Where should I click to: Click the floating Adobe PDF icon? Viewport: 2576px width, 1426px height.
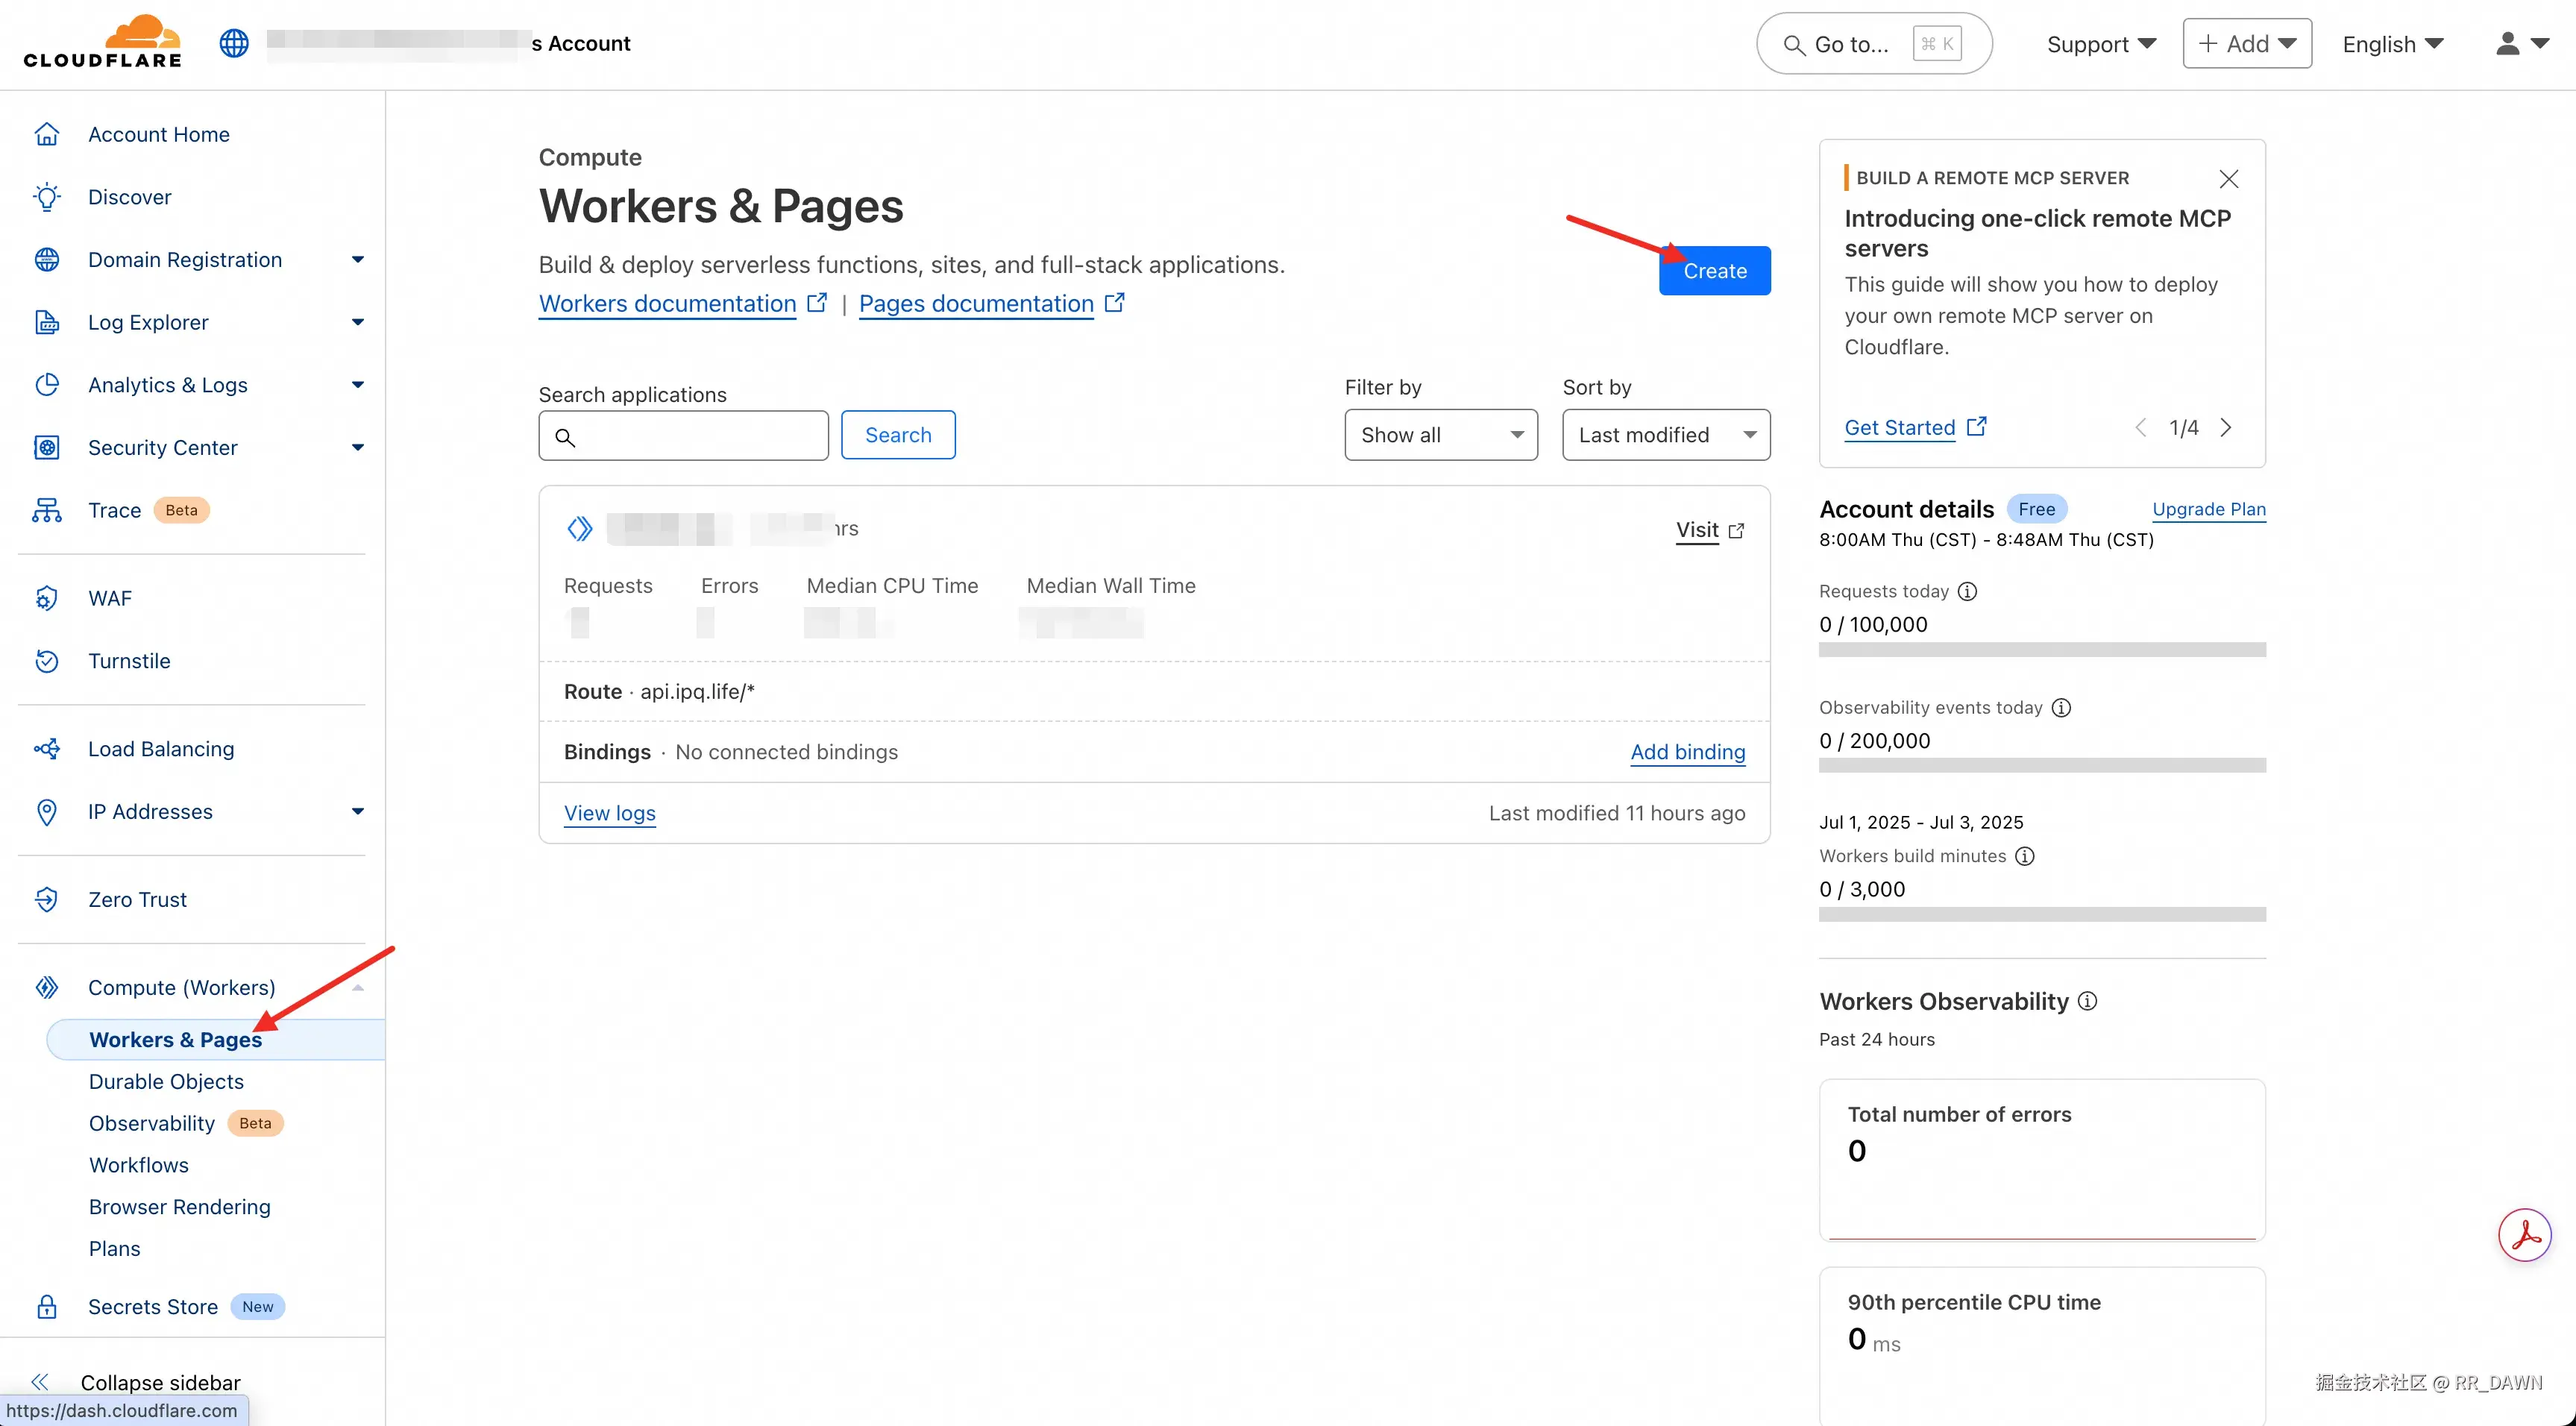2525,1235
